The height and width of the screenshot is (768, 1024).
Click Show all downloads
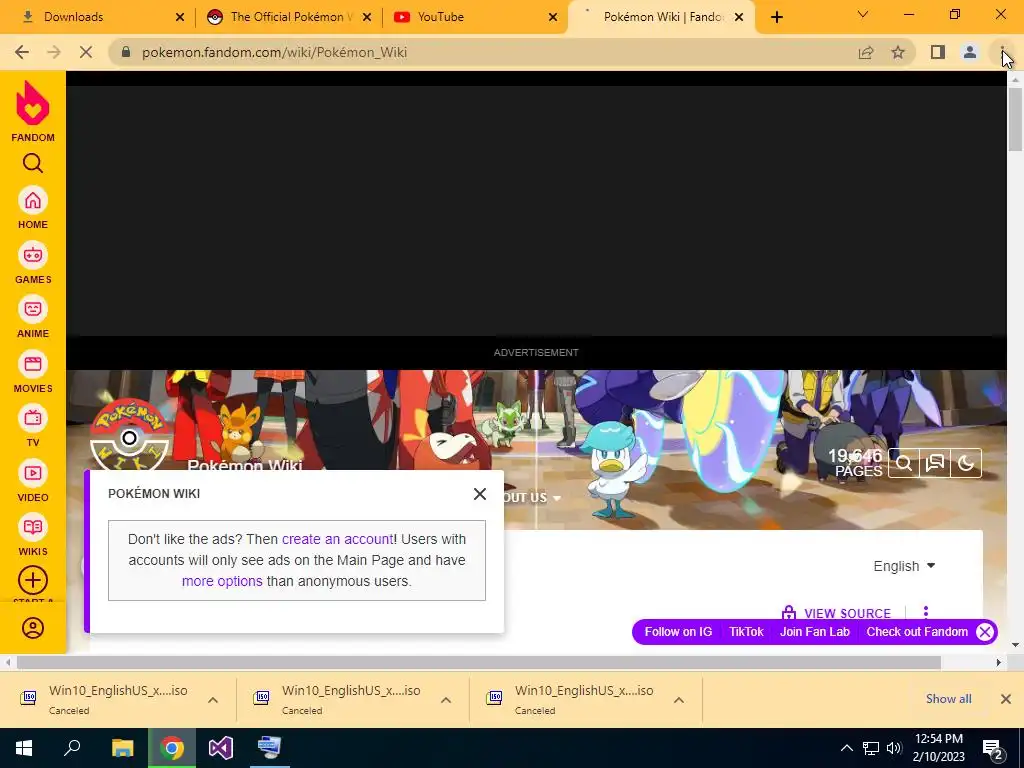pos(948,699)
